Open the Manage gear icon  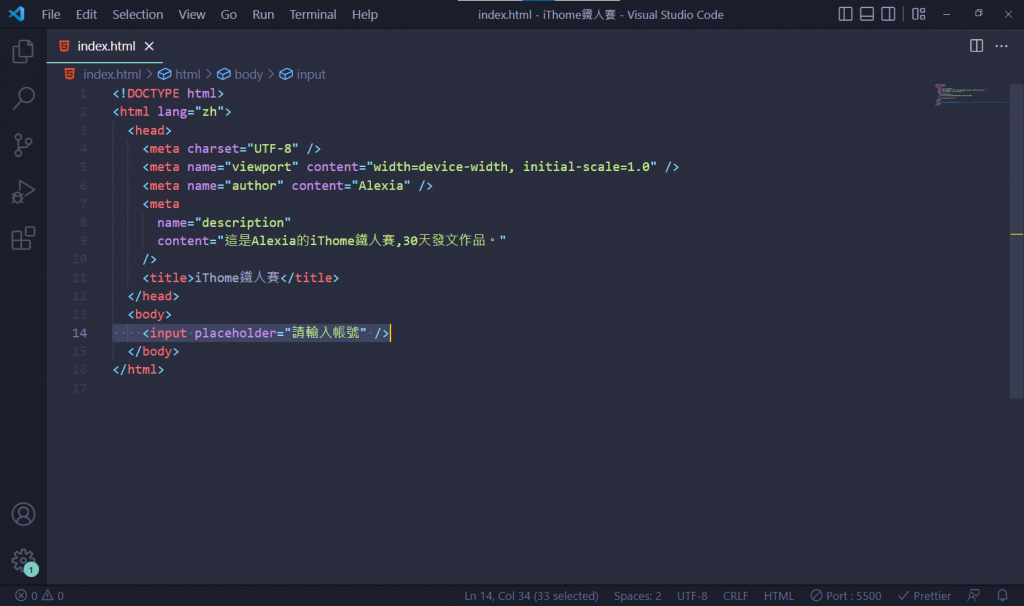pyautogui.click(x=23, y=561)
